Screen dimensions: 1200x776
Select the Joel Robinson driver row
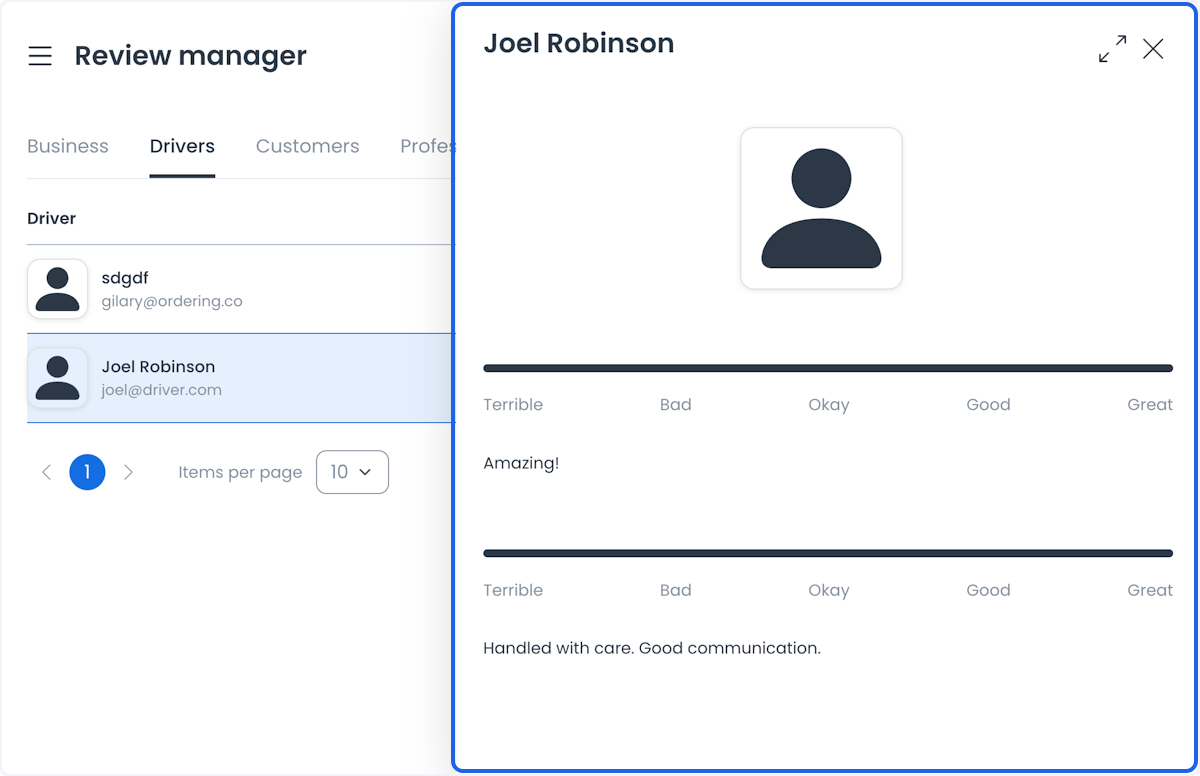point(241,378)
